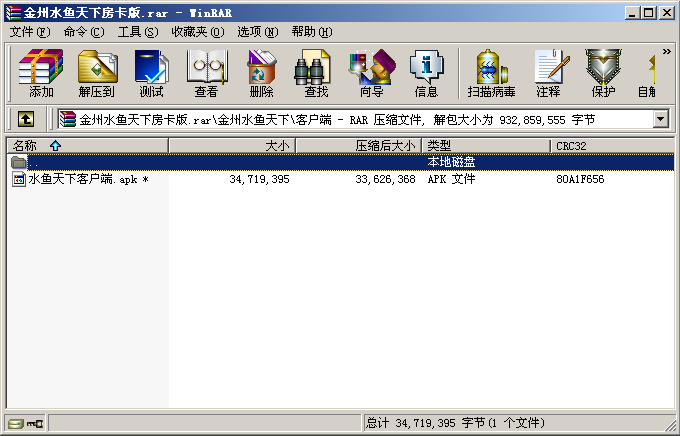Screen dimensions: 680x436
Task: Click the 解压到 (Extract To) icon
Action: click(97, 73)
